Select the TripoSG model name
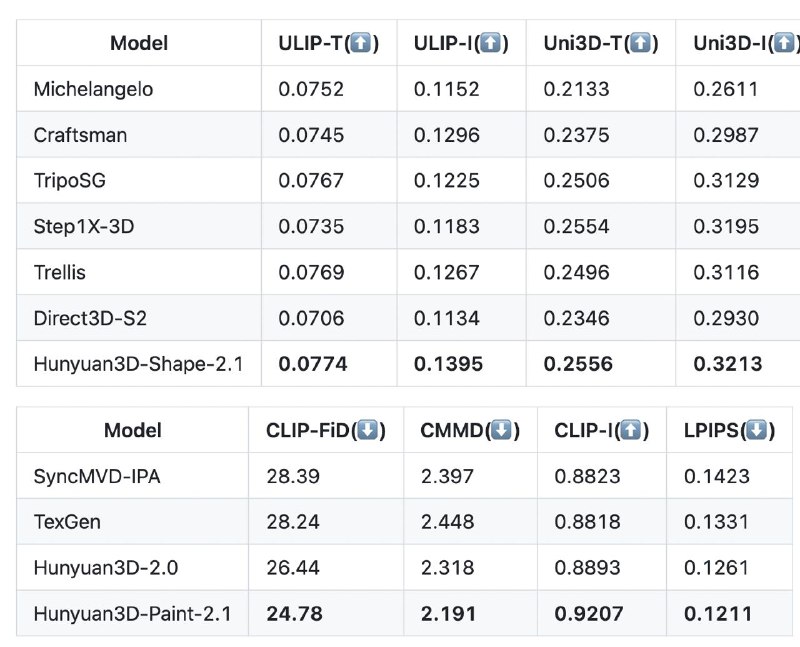 tap(70, 181)
